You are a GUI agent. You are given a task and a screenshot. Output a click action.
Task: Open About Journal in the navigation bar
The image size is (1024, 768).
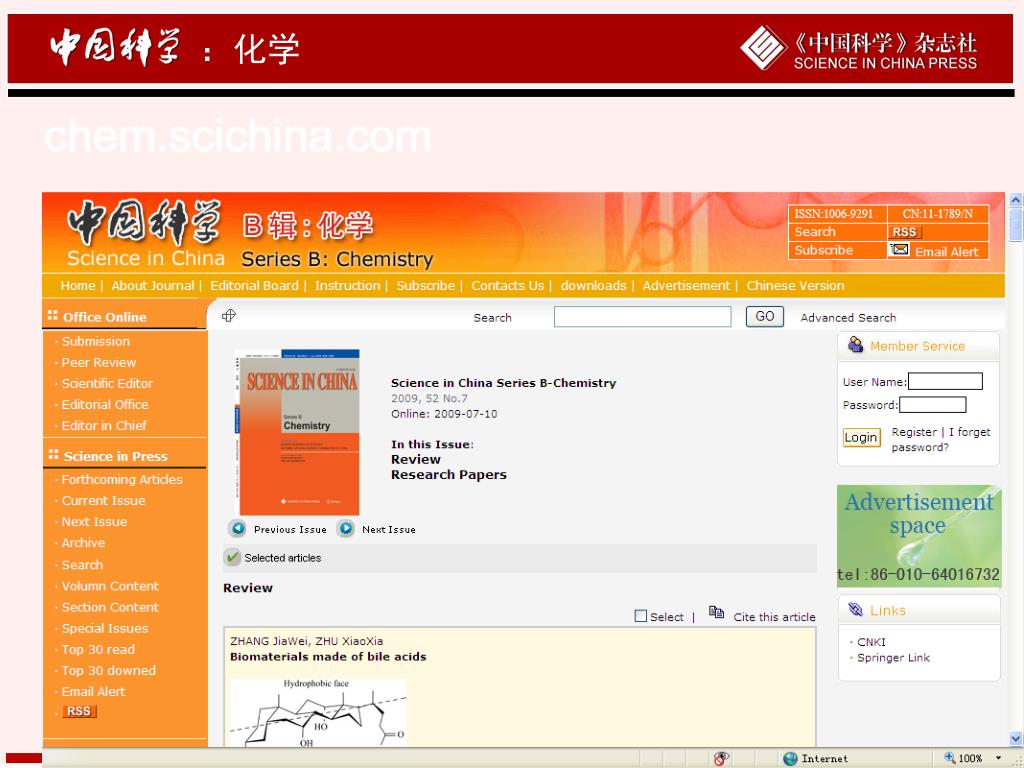point(153,285)
